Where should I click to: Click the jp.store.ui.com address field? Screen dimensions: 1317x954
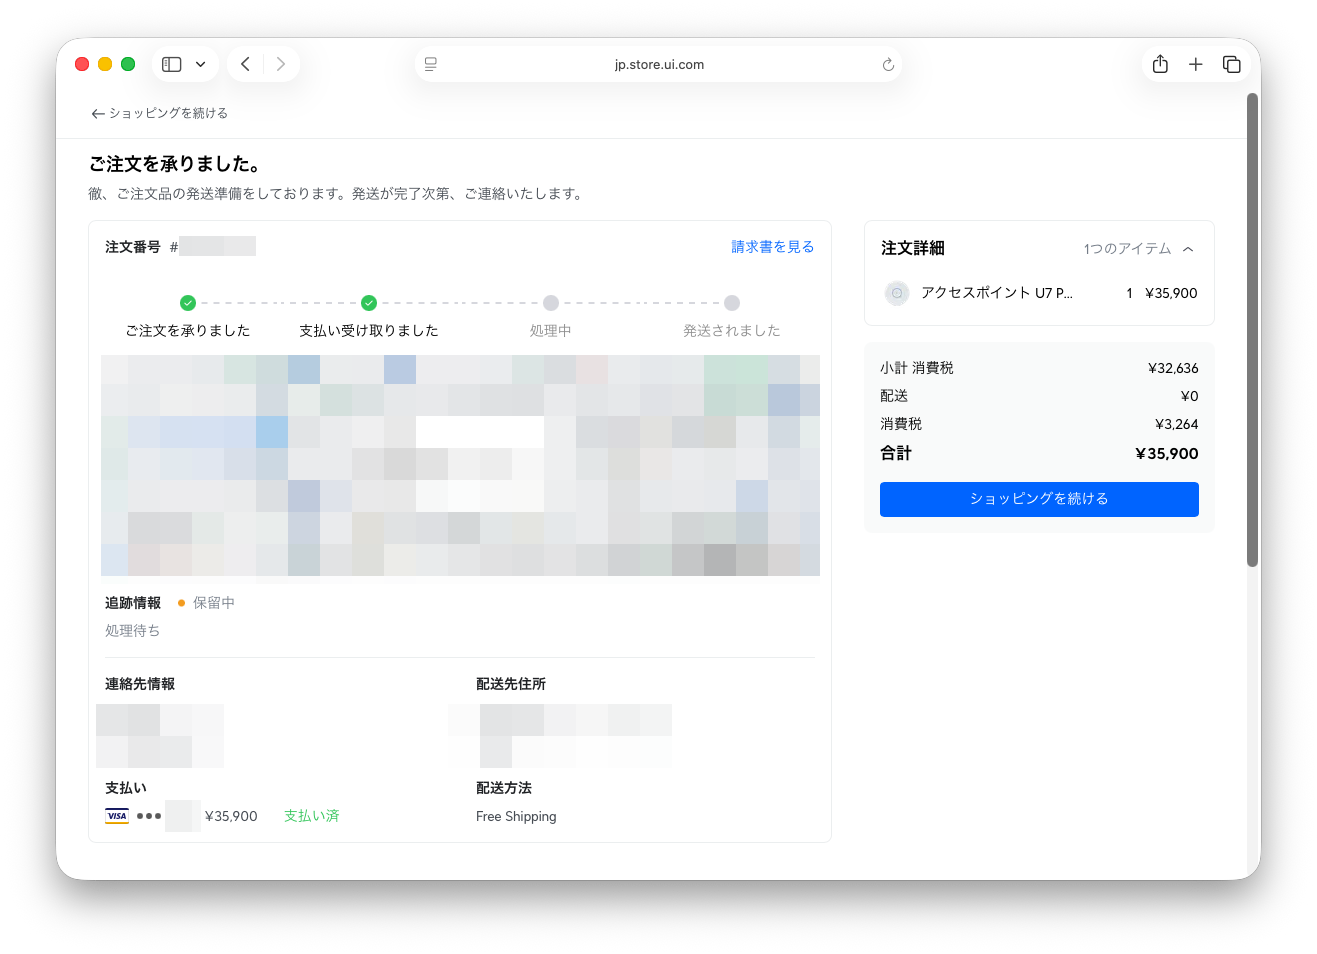point(659,65)
